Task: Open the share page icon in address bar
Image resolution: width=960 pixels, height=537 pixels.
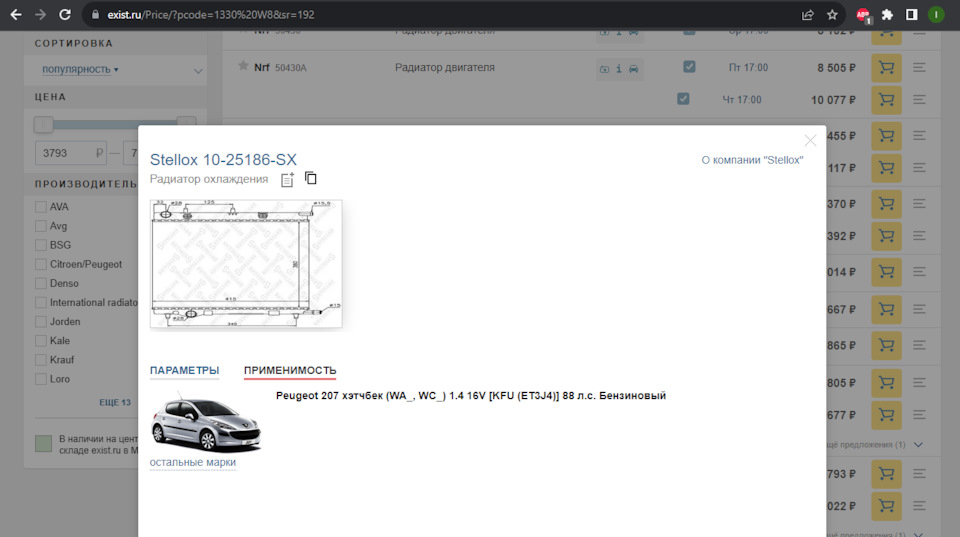Action: 808,15
